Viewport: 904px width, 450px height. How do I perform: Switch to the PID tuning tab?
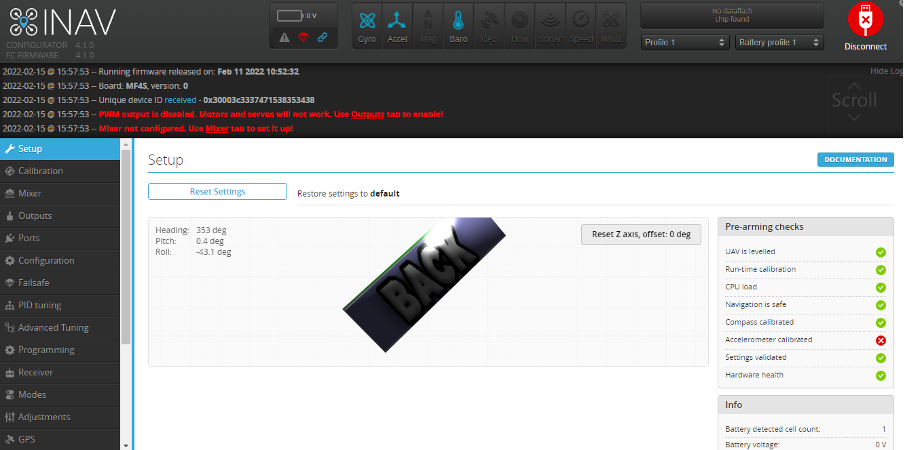click(x=40, y=304)
